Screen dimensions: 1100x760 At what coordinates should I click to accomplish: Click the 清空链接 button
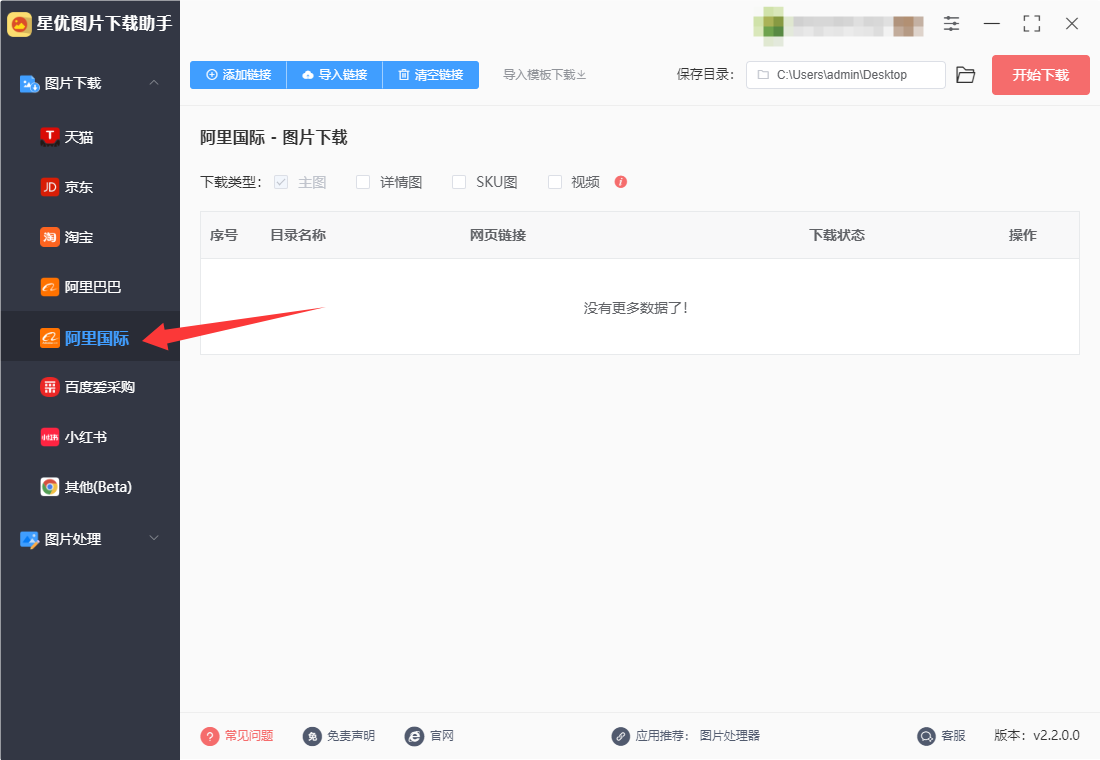tap(431, 75)
